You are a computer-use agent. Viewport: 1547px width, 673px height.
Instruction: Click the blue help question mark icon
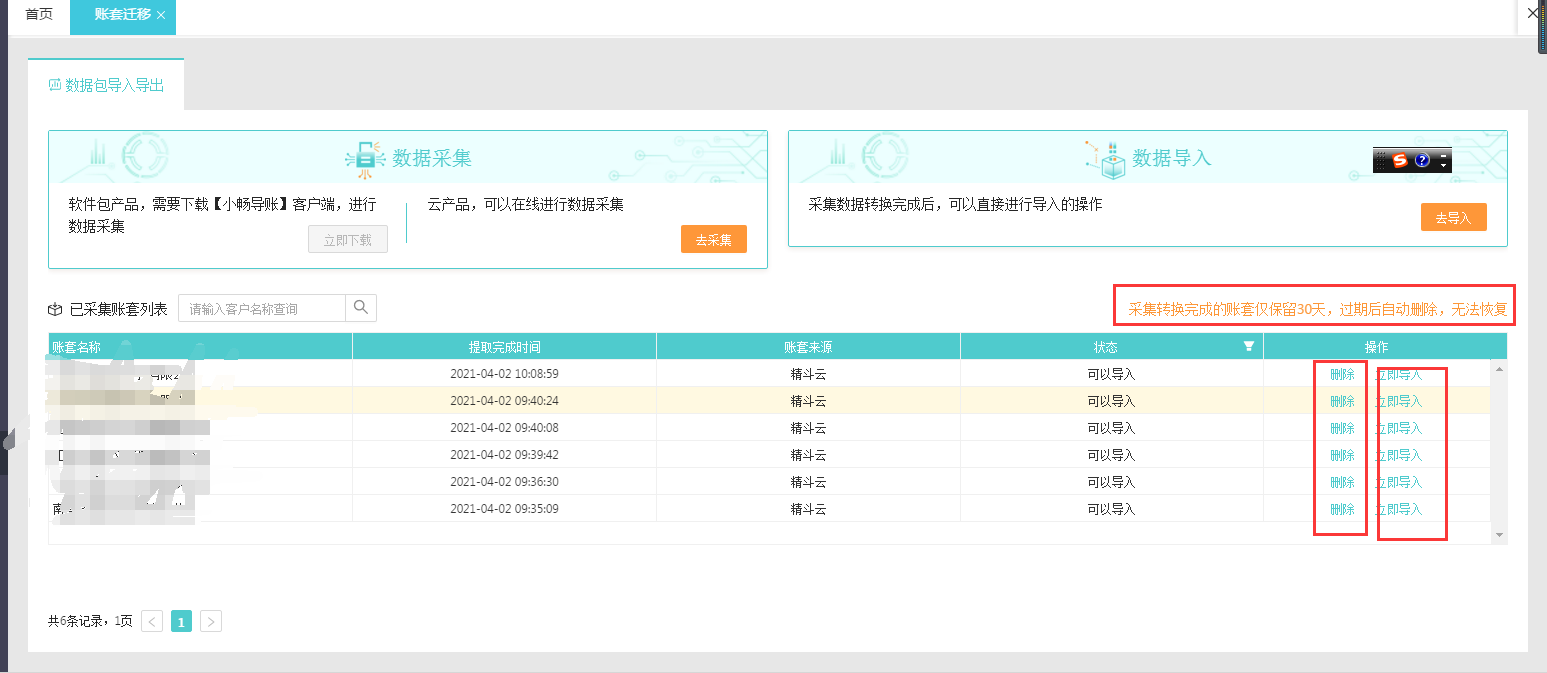(1422, 160)
